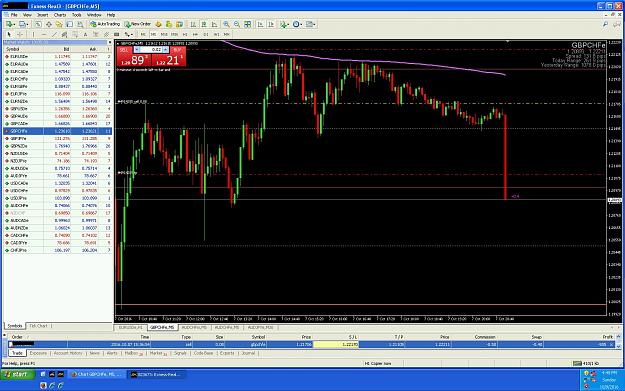
Task: Open the periodicity clock dropdown
Action: [x=298, y=24]
